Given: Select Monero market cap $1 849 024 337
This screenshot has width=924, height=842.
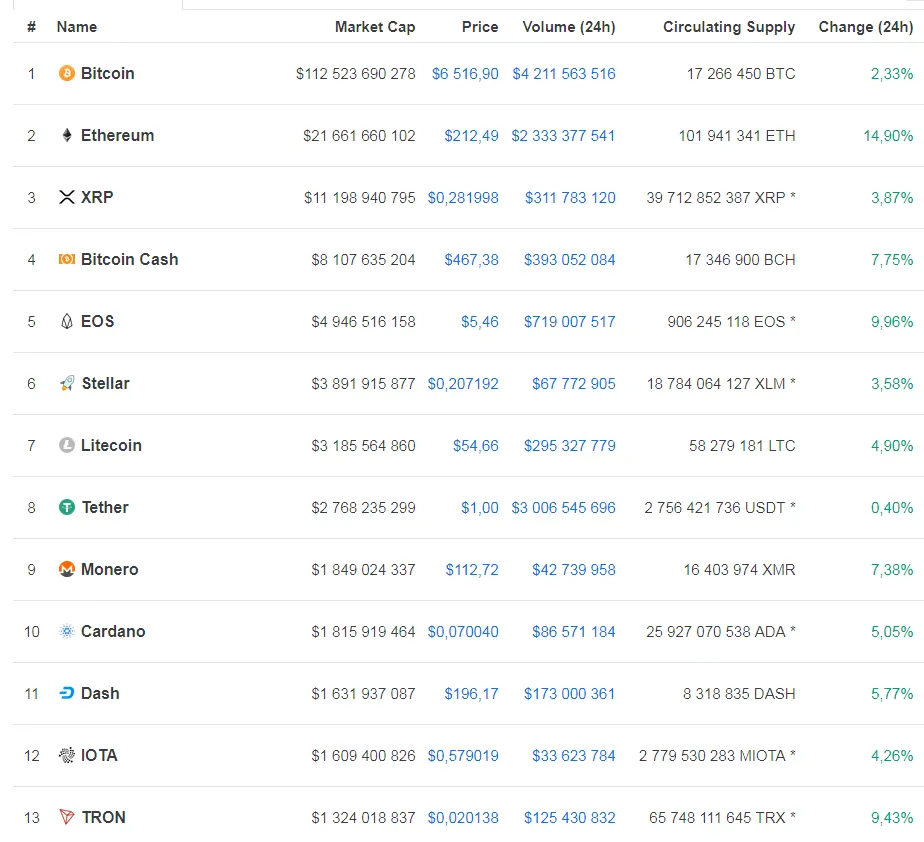Looking at the screenshot, I should pyautogui.click(x=363, y=569).
